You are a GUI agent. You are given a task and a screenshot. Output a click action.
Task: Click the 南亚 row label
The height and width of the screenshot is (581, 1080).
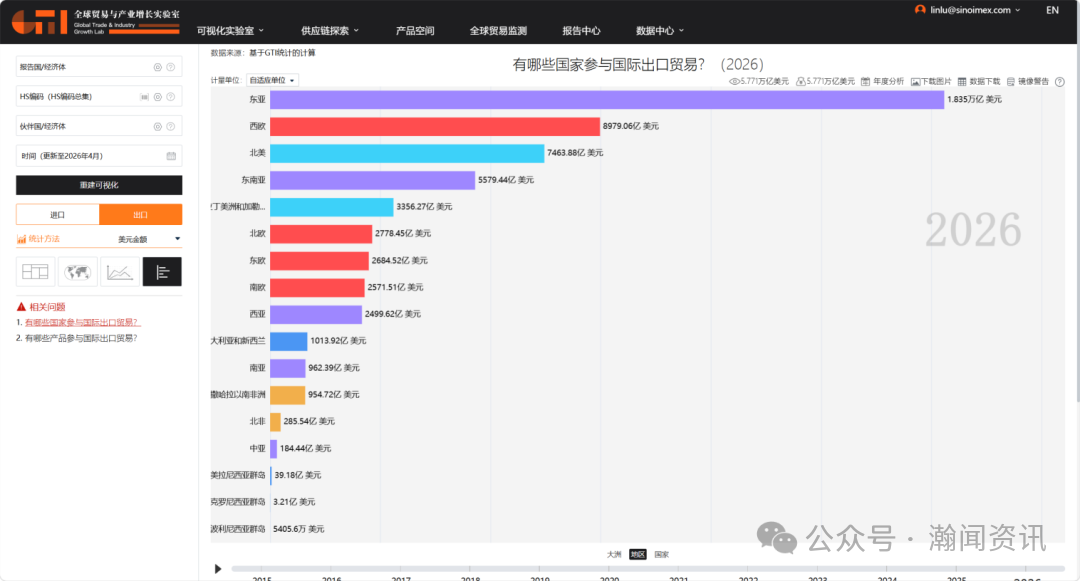258,368
